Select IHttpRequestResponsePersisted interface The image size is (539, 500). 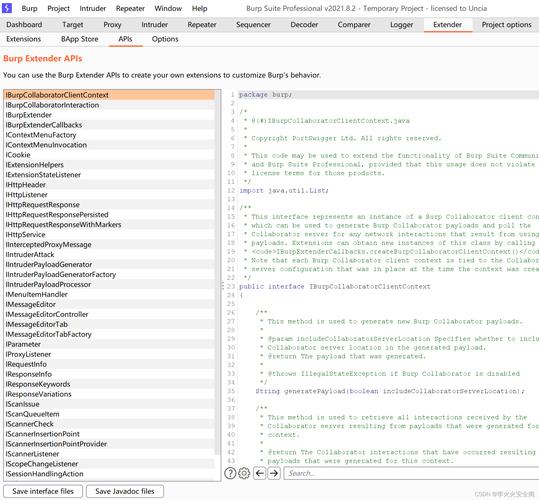(109, 214)
